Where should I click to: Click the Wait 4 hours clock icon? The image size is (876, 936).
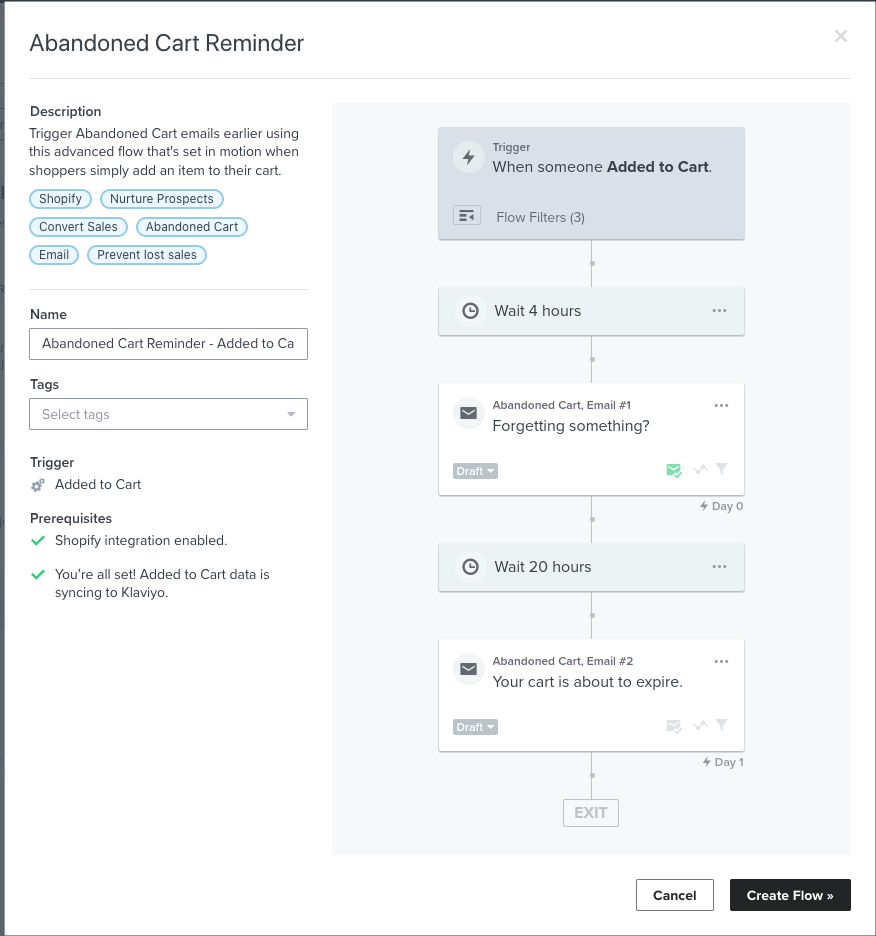(x=471, y=311)
